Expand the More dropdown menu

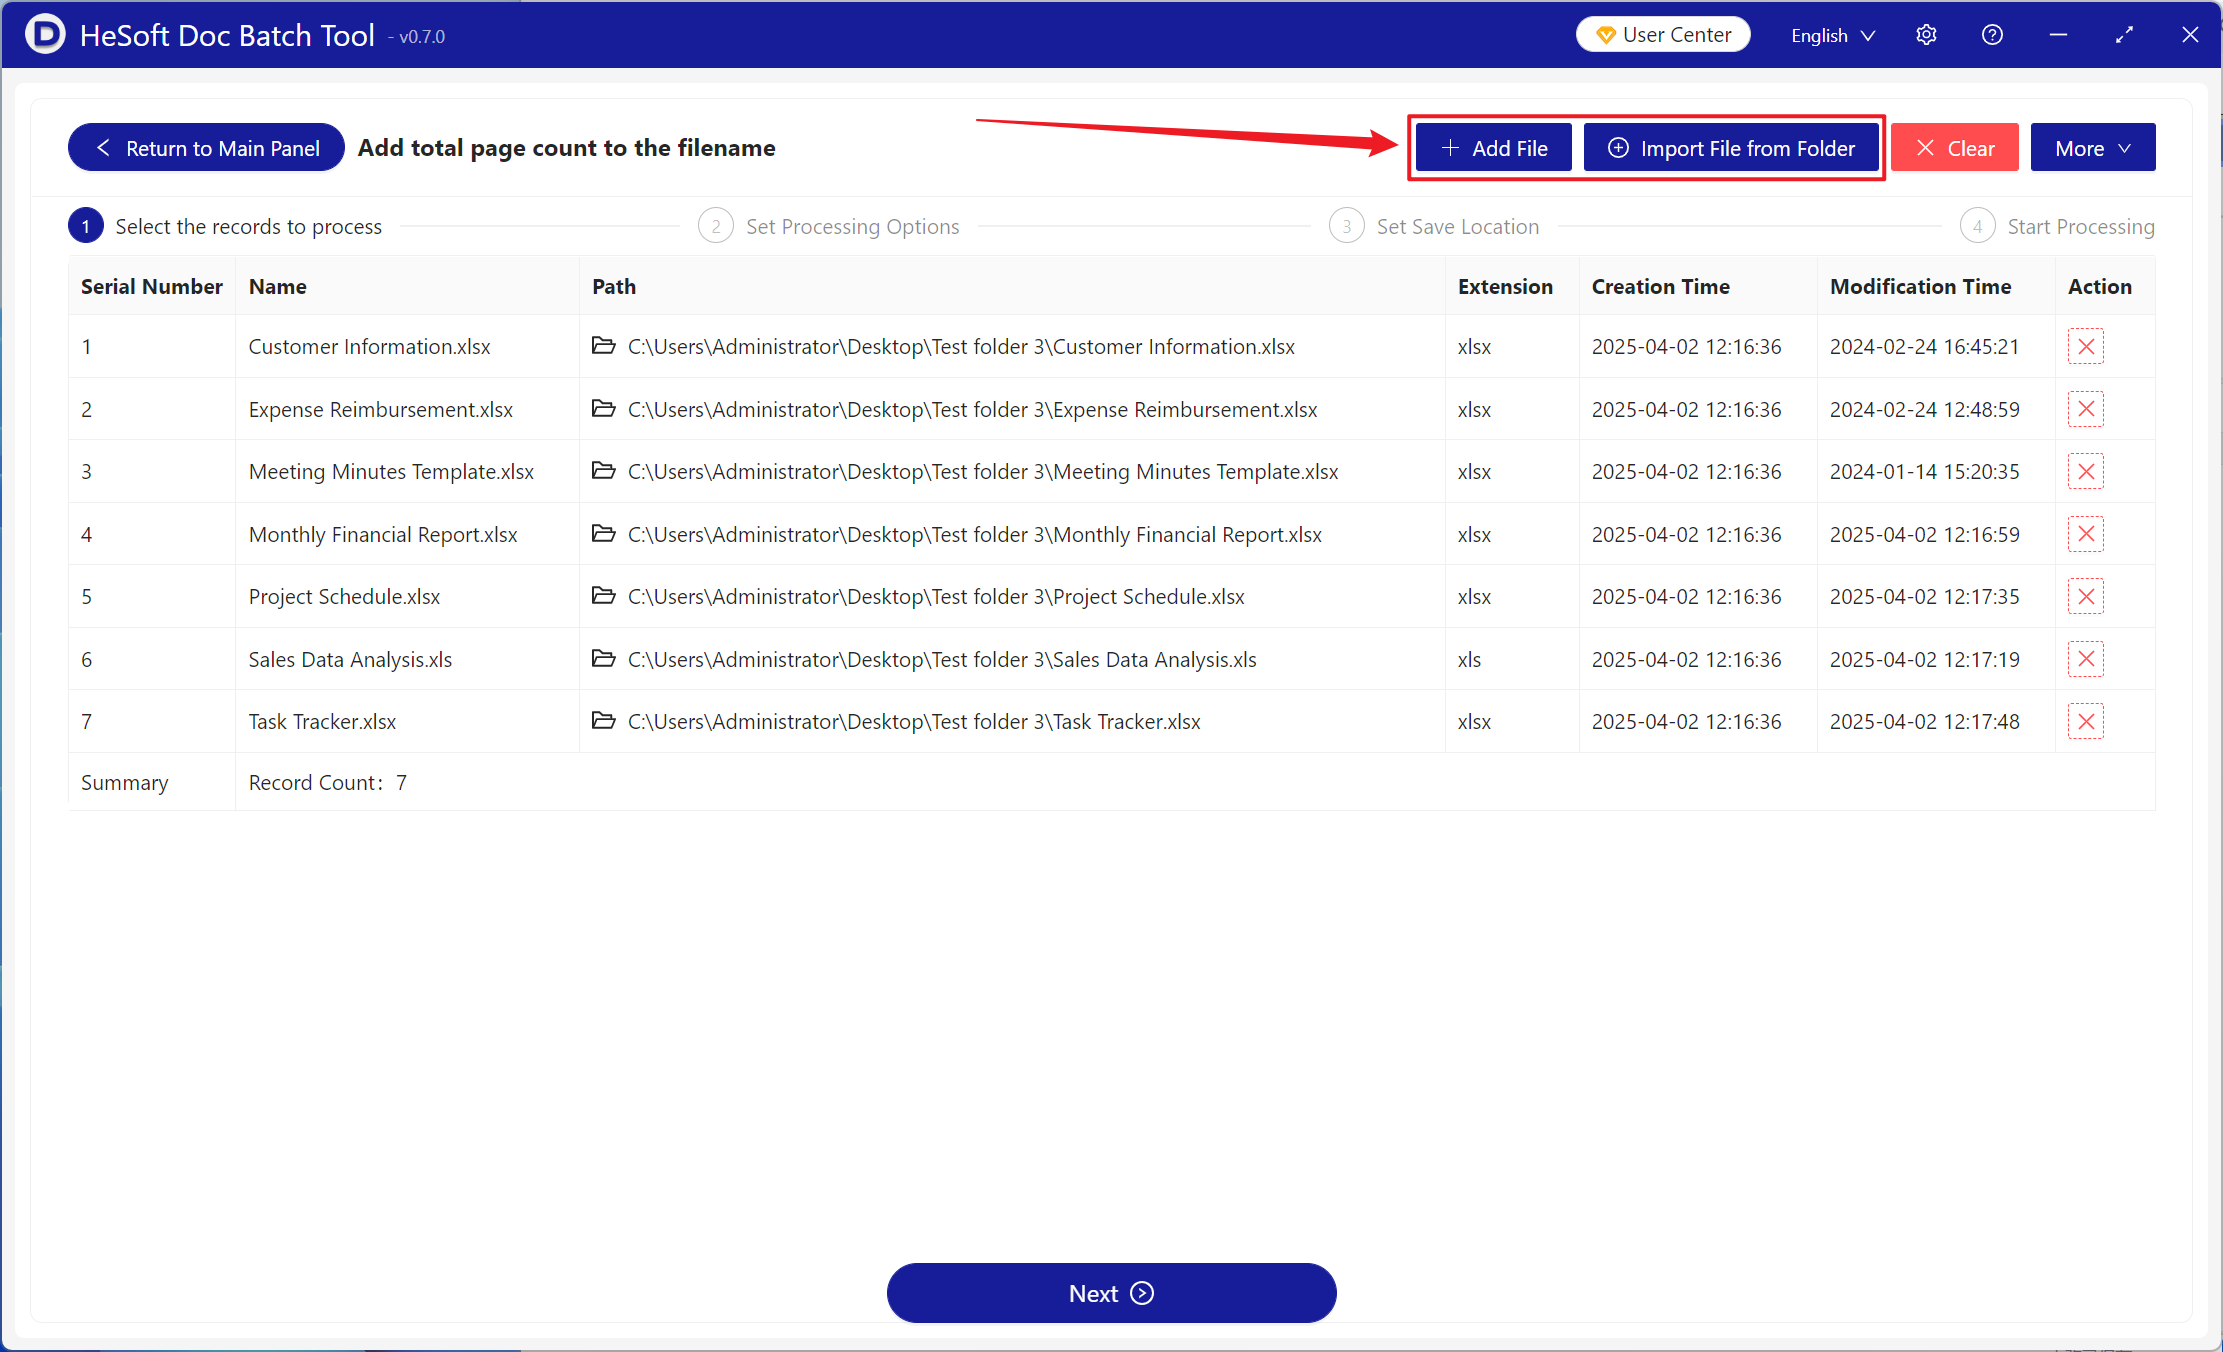coord(2092,148)
